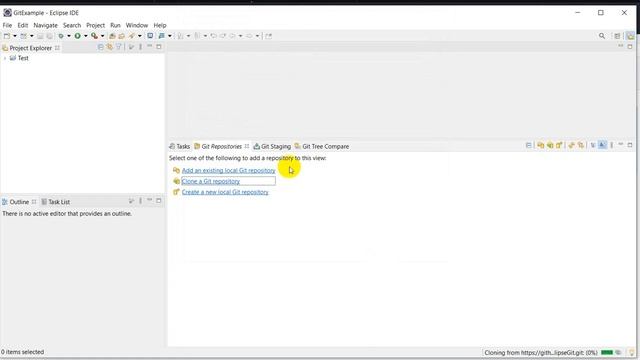Switch to the Git Tree Compare tab
This screenshot has width=640, height=360.
point(322,146)
